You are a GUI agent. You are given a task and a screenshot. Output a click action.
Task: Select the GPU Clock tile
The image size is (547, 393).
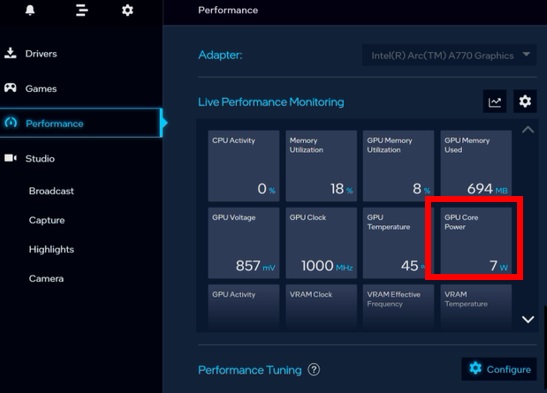pos(321,243)
